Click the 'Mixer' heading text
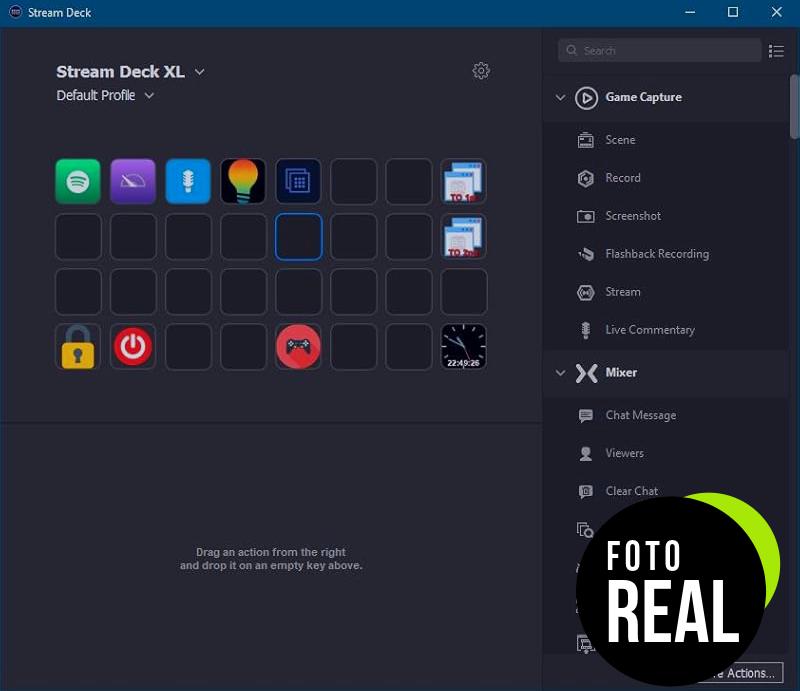The width and height of the screenshot is (800, 691). 621,373
